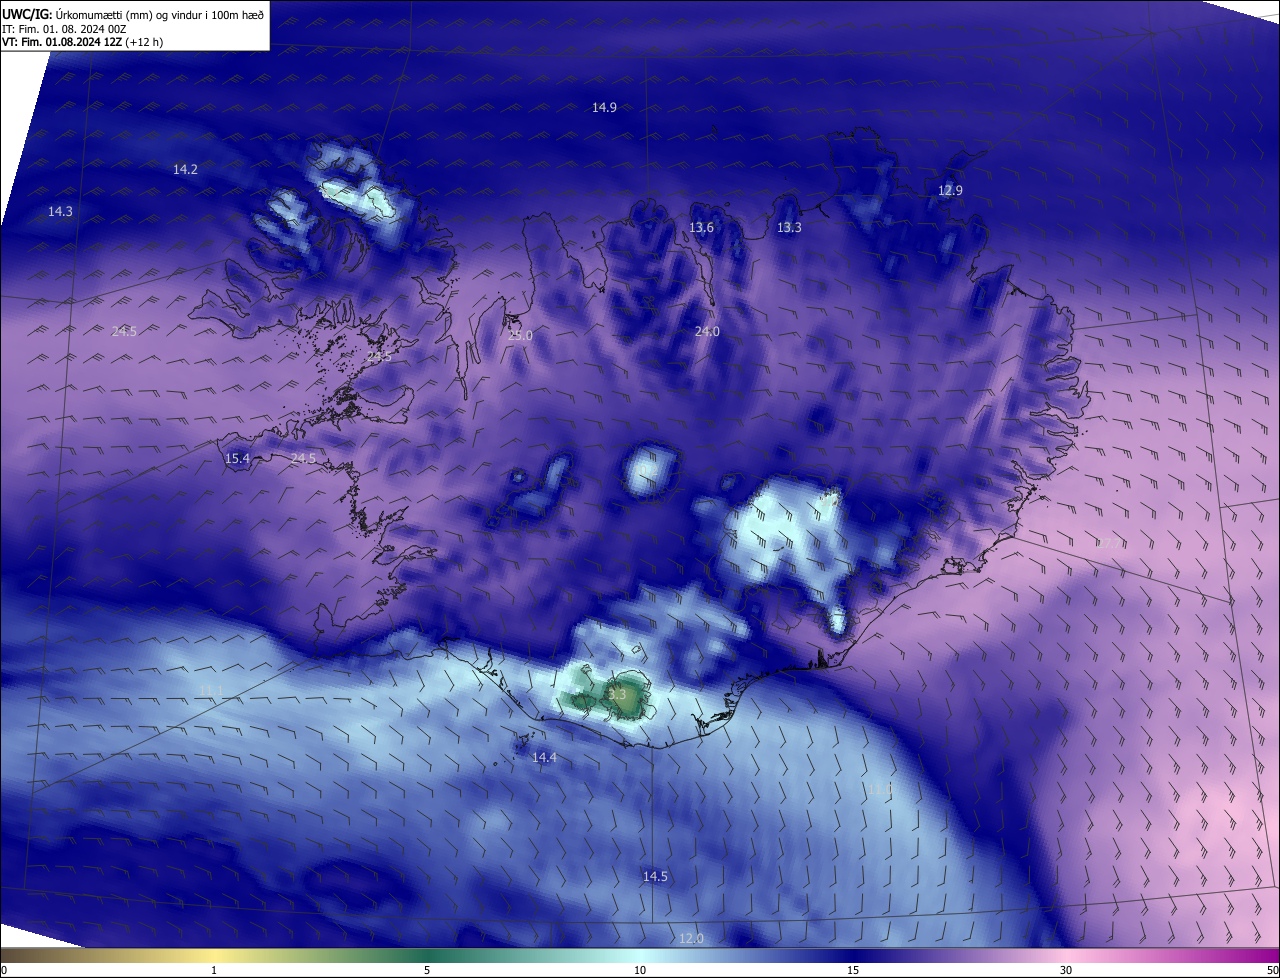Click the 24.0 value label
Viewport: 1280px width, 978px height.
point(707,331)
